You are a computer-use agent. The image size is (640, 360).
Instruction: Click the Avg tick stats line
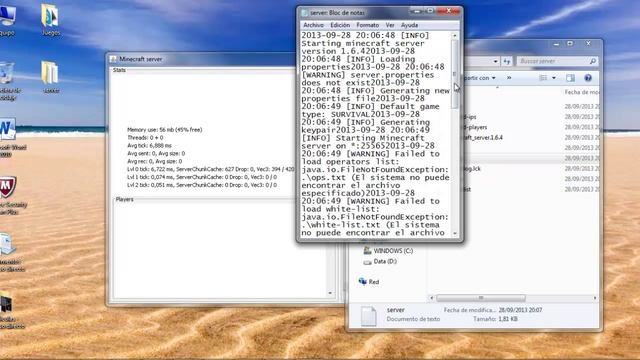(x=149, y=145)
